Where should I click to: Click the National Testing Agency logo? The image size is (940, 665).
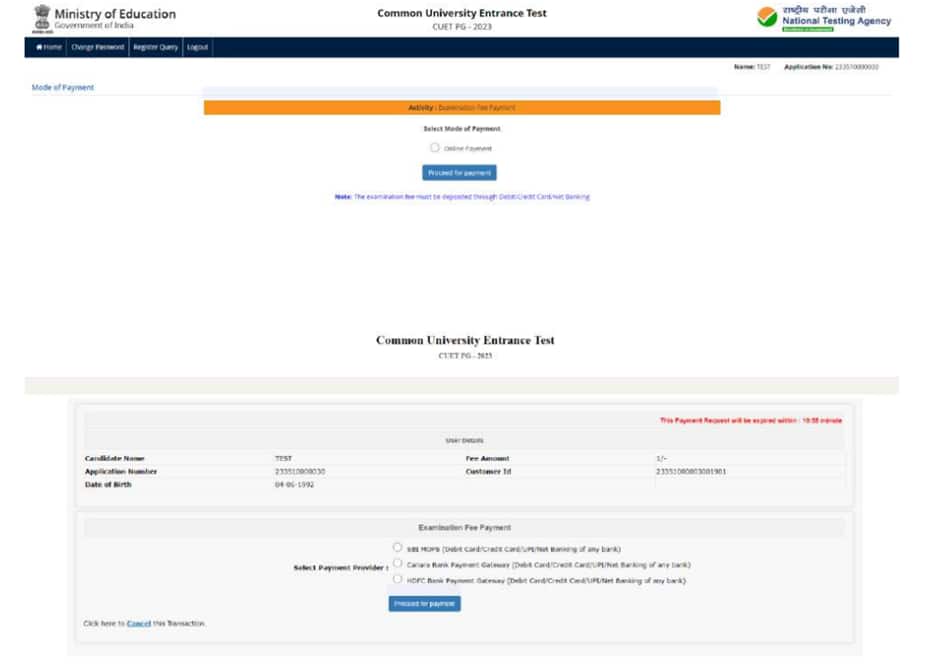coord(766,18)
